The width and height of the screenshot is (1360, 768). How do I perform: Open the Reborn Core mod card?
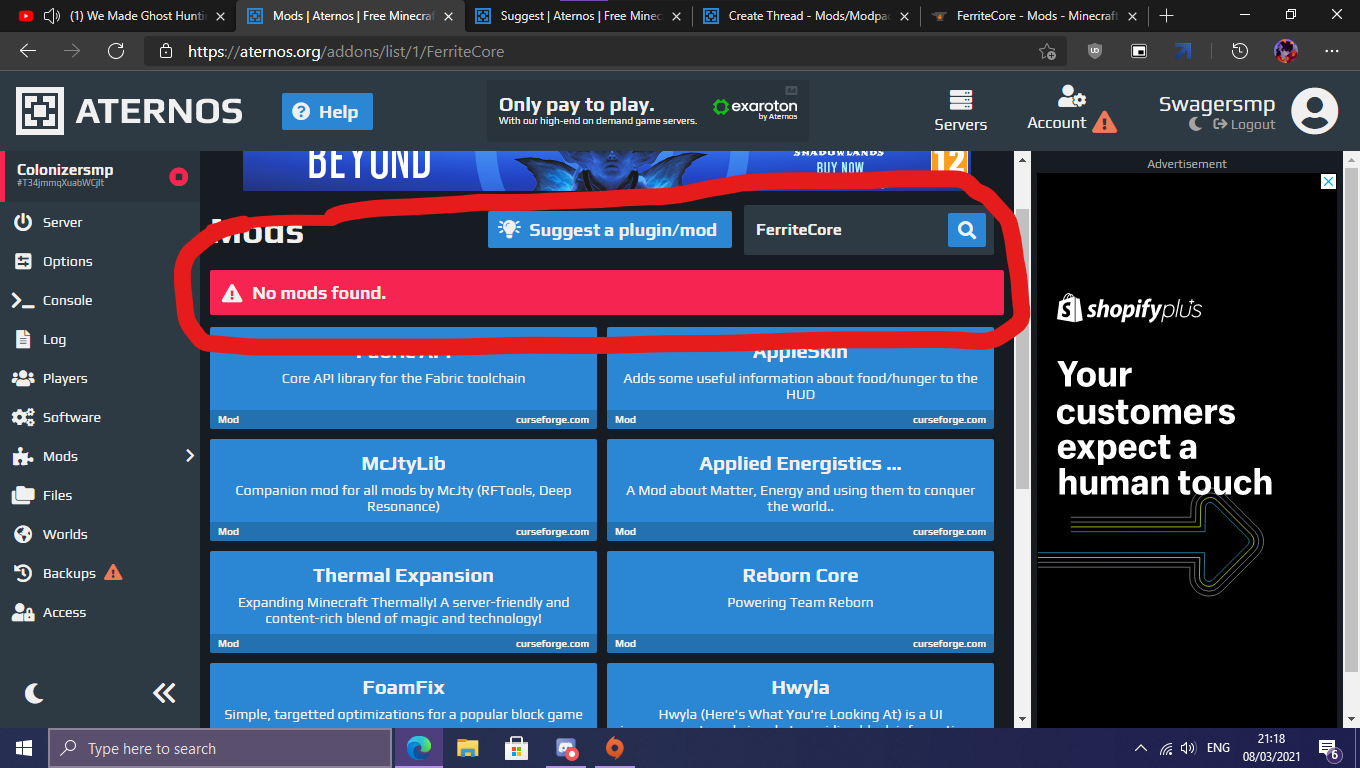800,602
